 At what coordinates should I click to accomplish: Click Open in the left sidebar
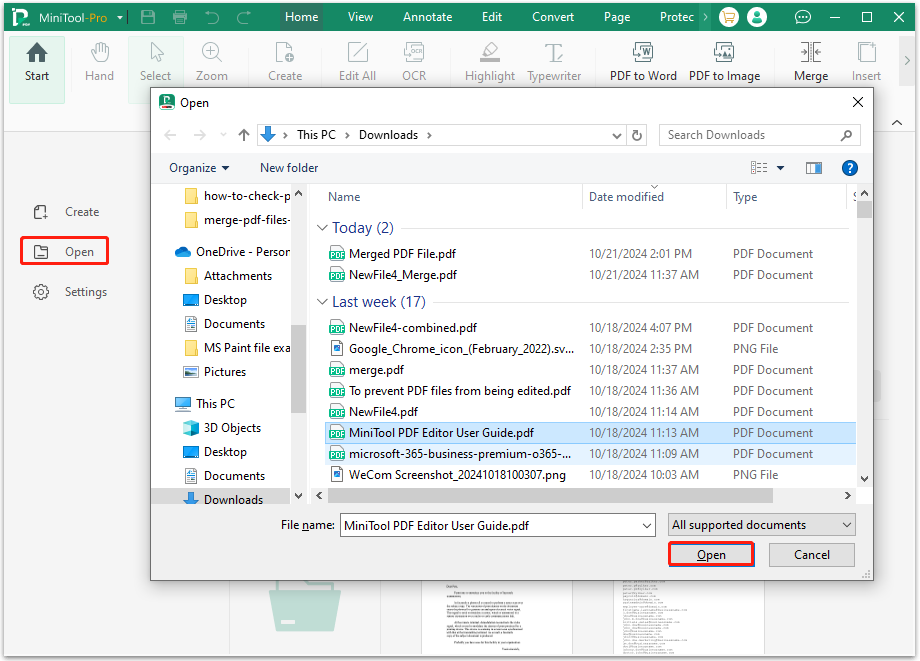pos(65,252)
